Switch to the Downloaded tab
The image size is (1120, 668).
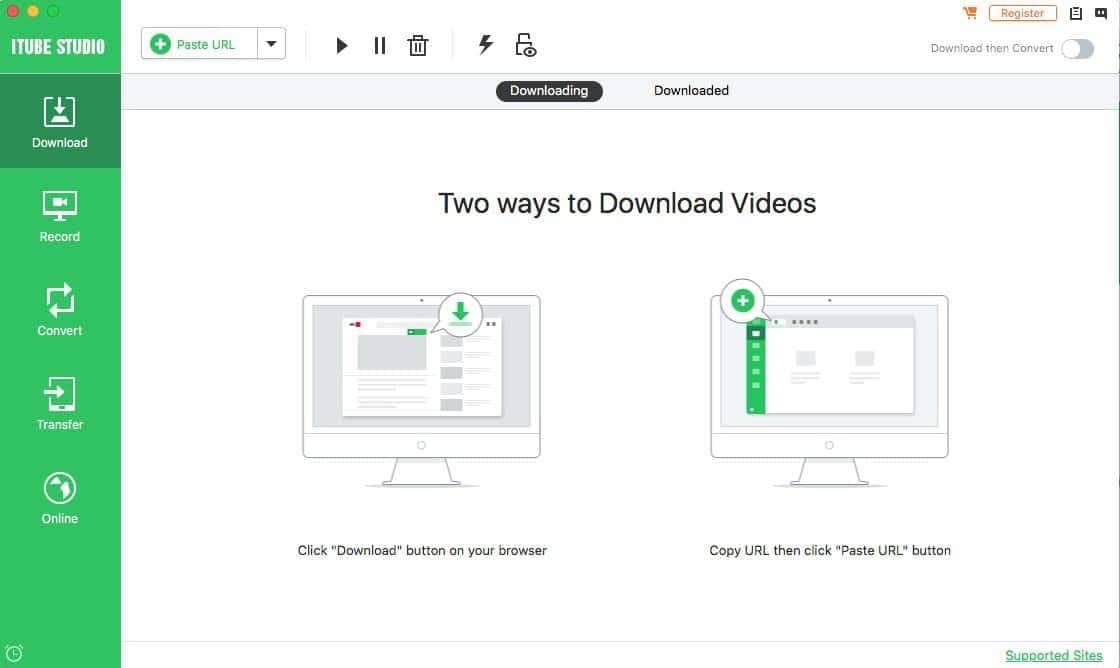(691, 90)
